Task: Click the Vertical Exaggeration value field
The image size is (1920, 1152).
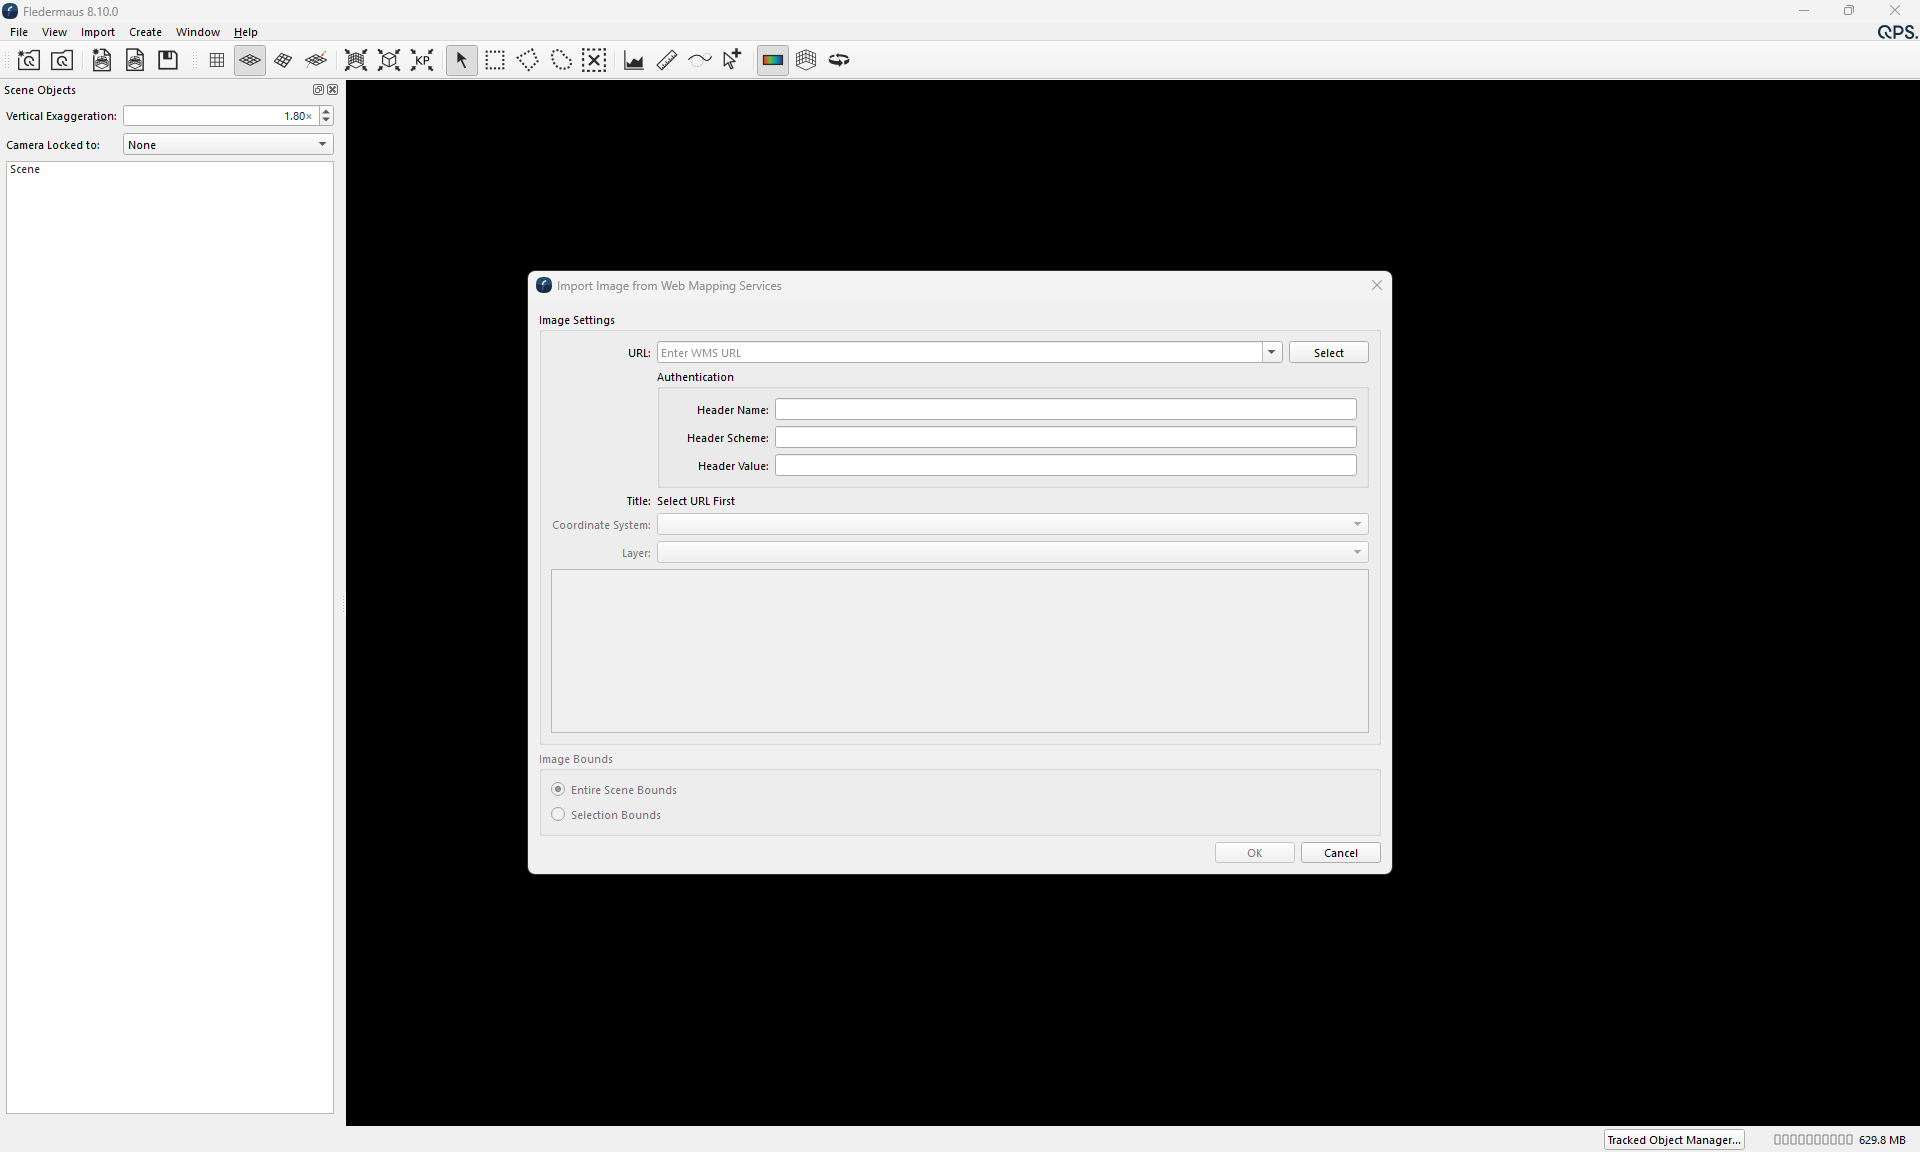Action: click(221, 116)
